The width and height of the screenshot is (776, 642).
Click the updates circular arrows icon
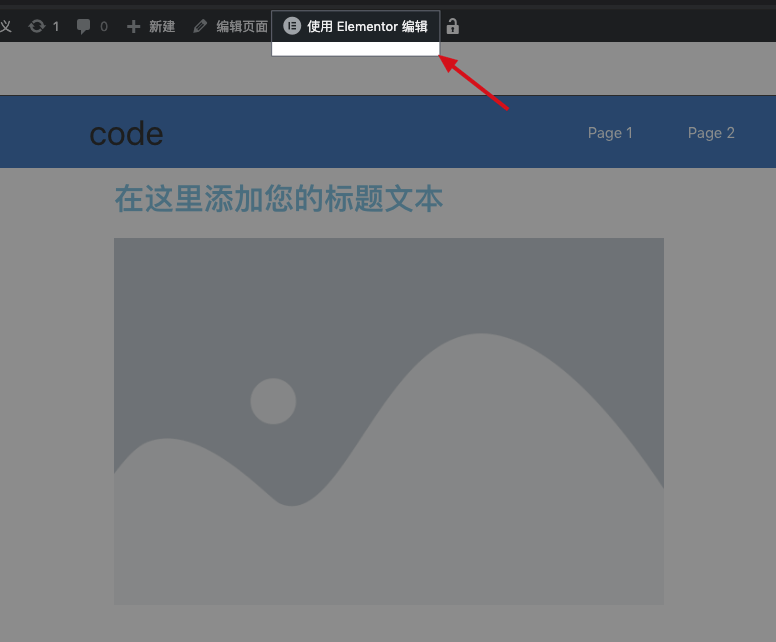(x=37, y=26)
